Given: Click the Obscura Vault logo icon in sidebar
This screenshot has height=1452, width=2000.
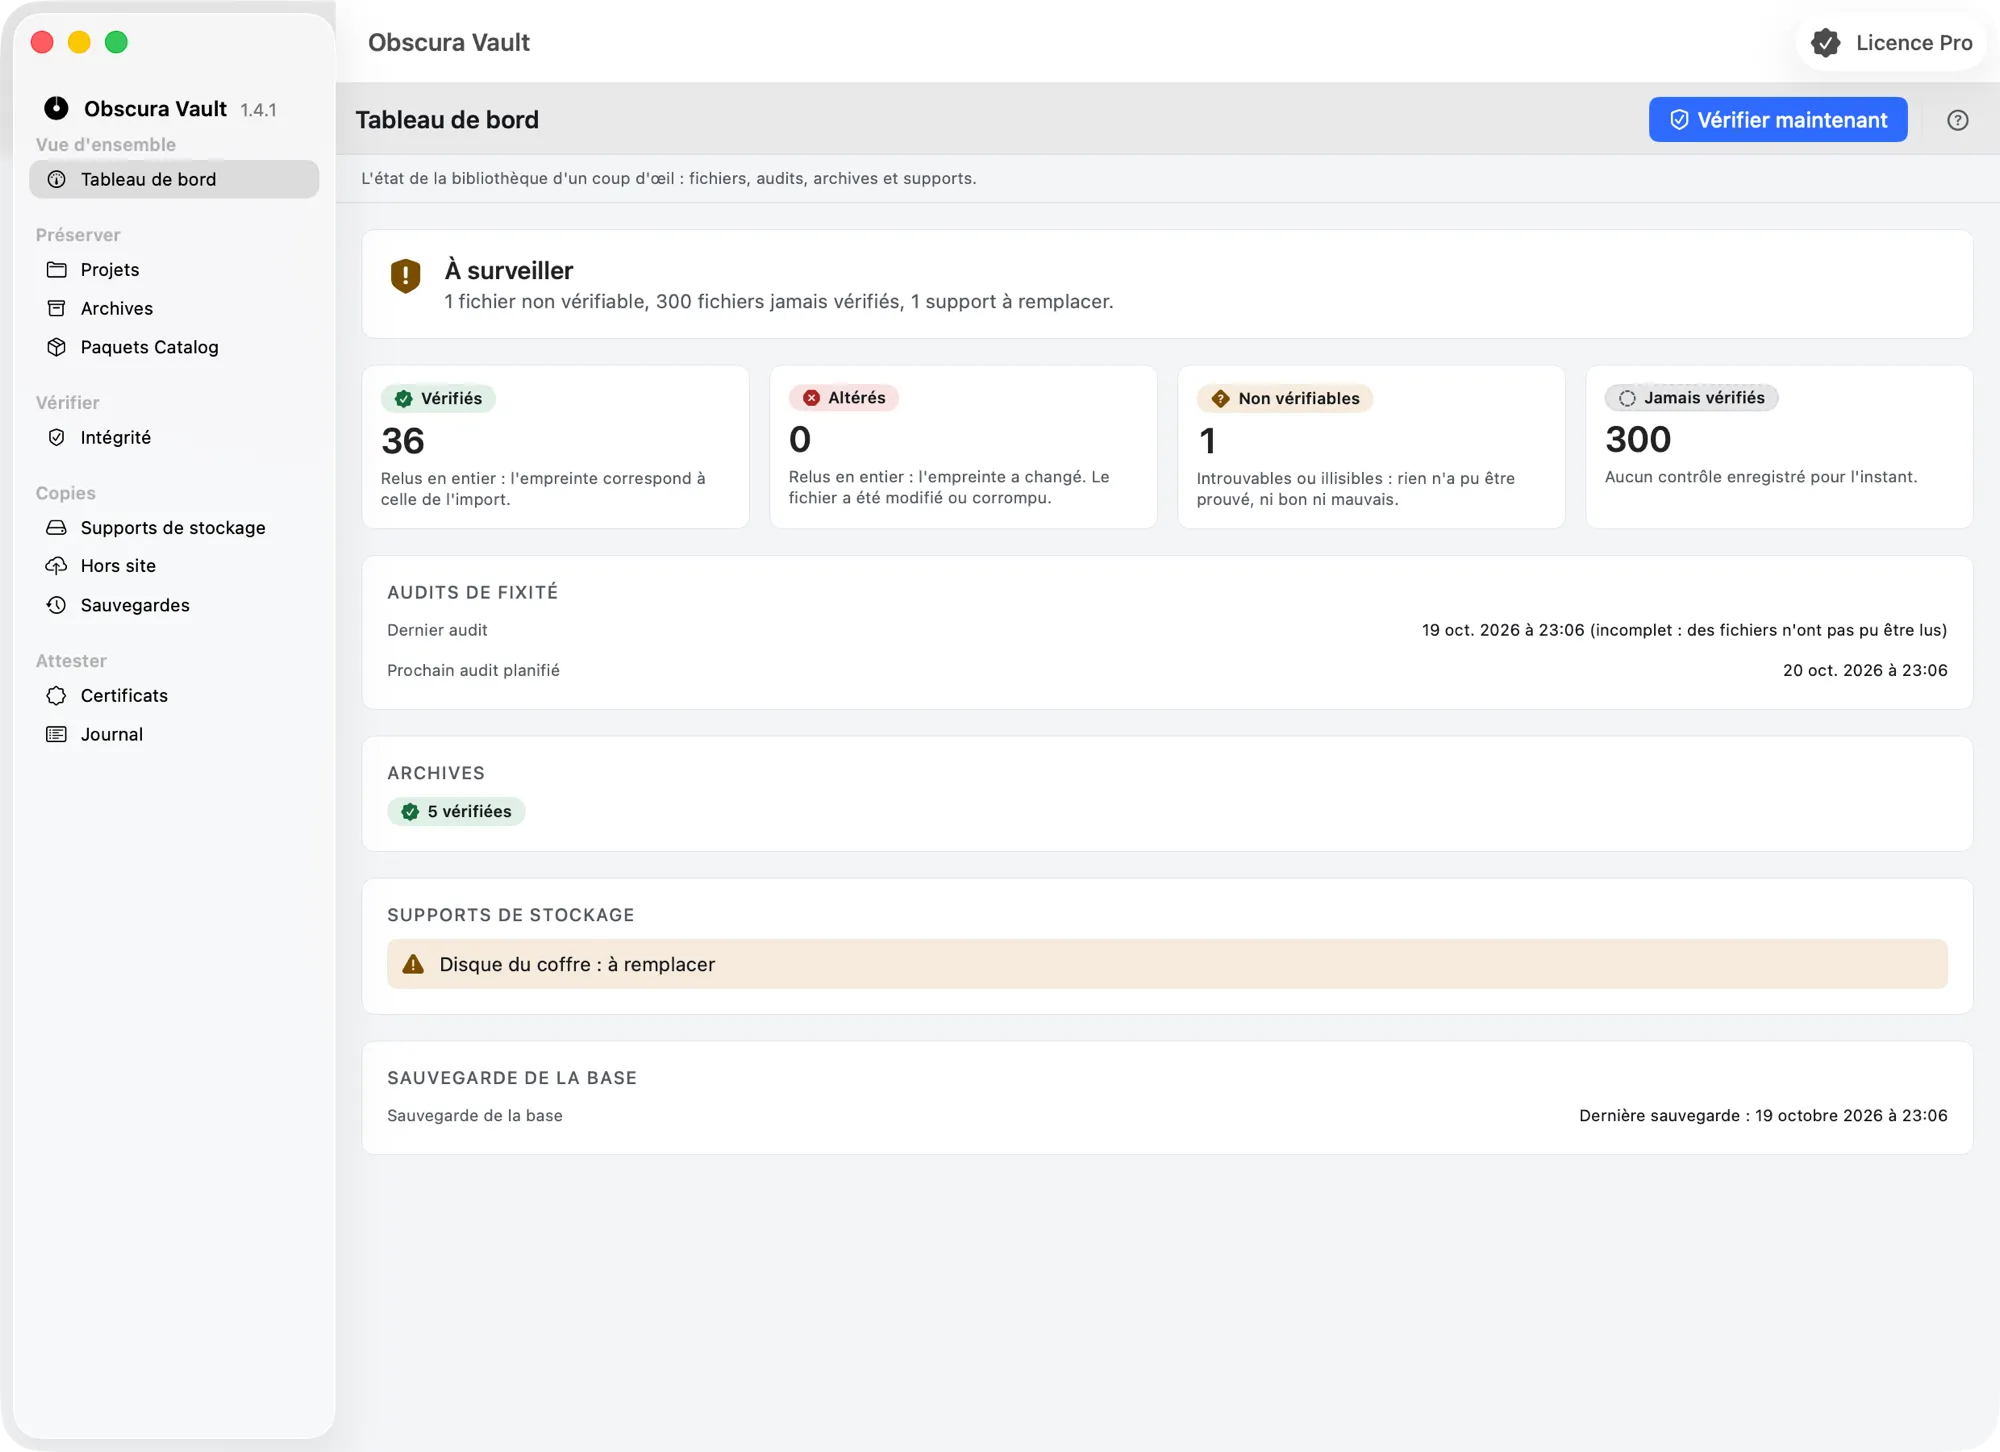Looking at the screenshot, I should pos(56,108).
